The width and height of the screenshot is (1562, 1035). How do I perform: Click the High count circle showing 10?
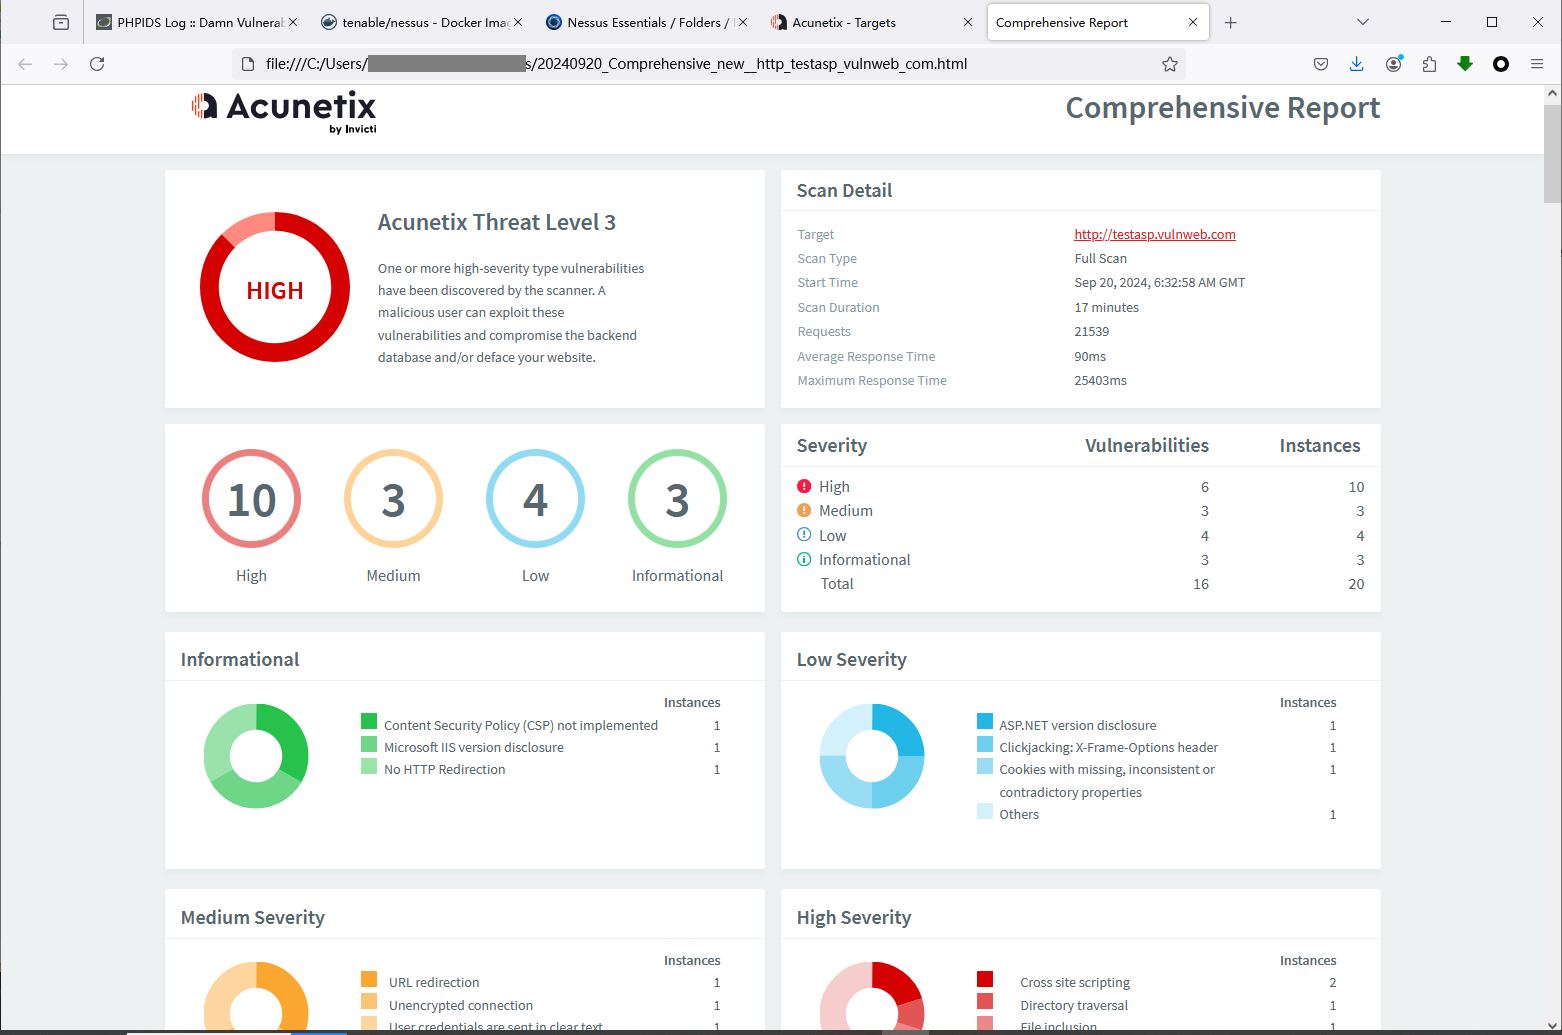[x=252, y=499]
